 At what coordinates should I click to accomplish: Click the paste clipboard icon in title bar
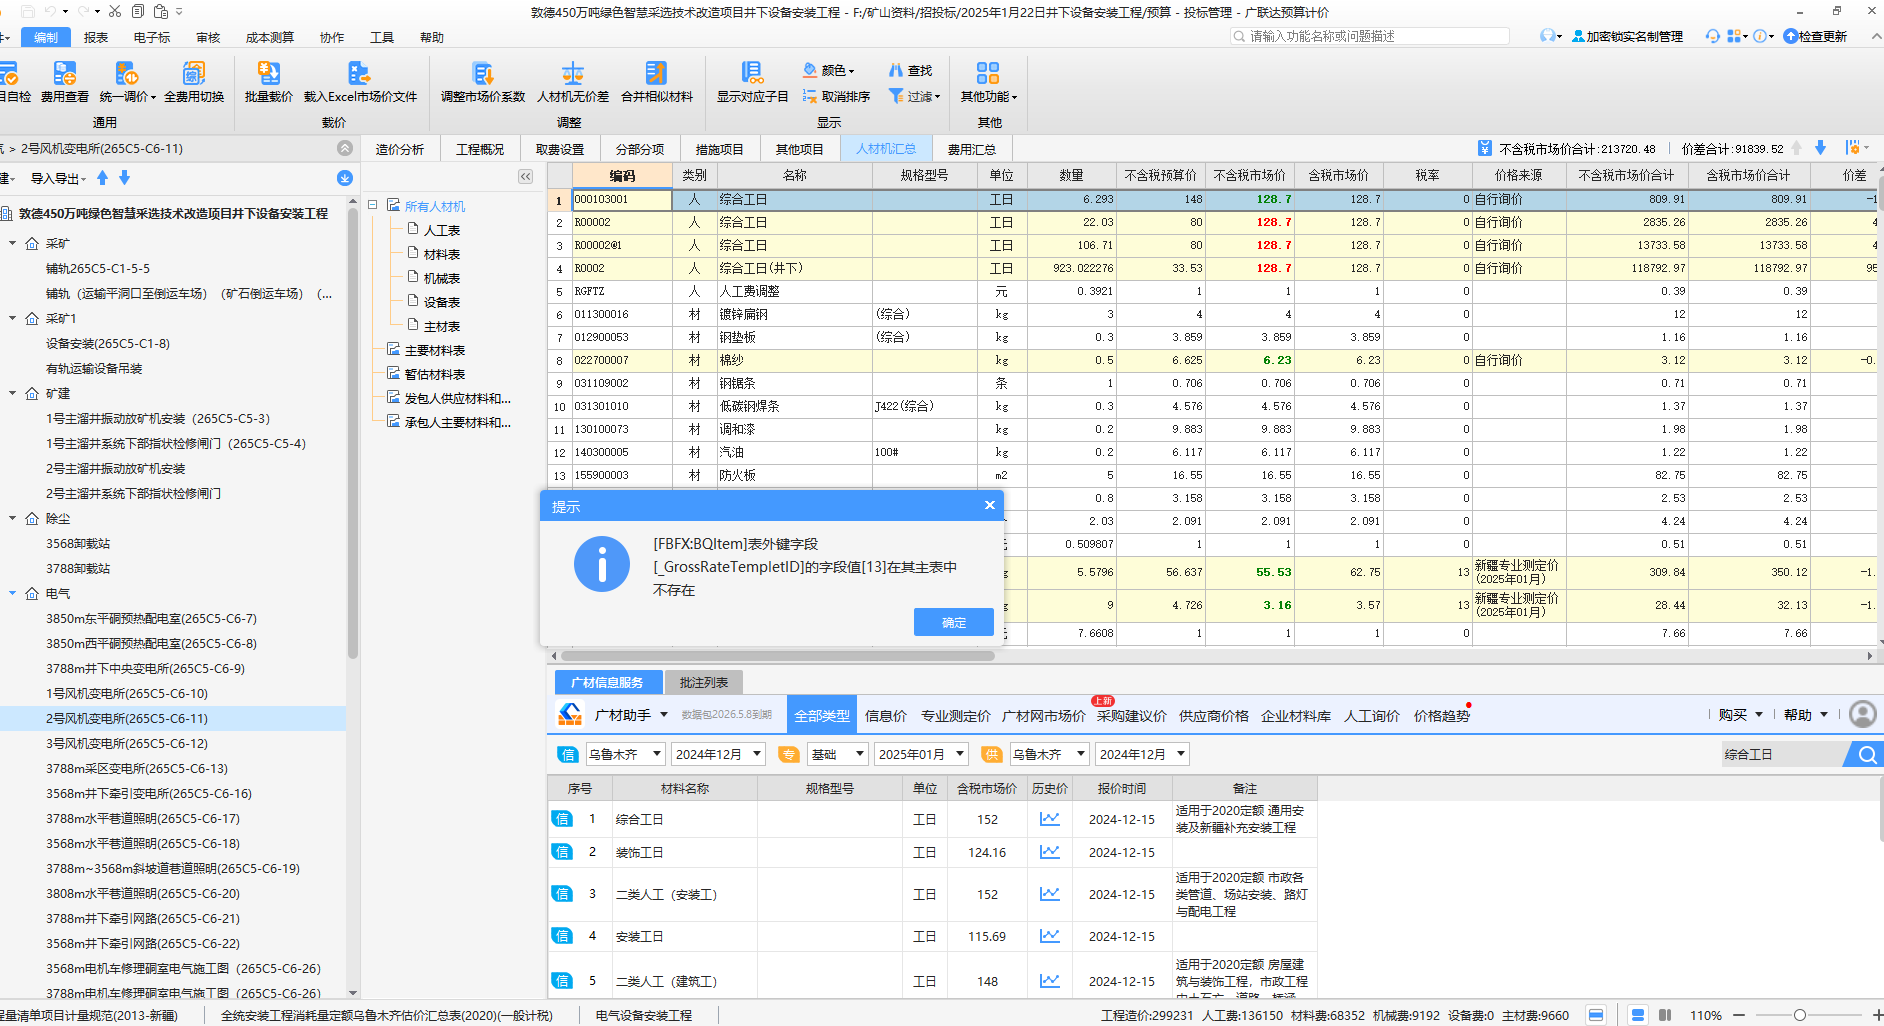160,11
